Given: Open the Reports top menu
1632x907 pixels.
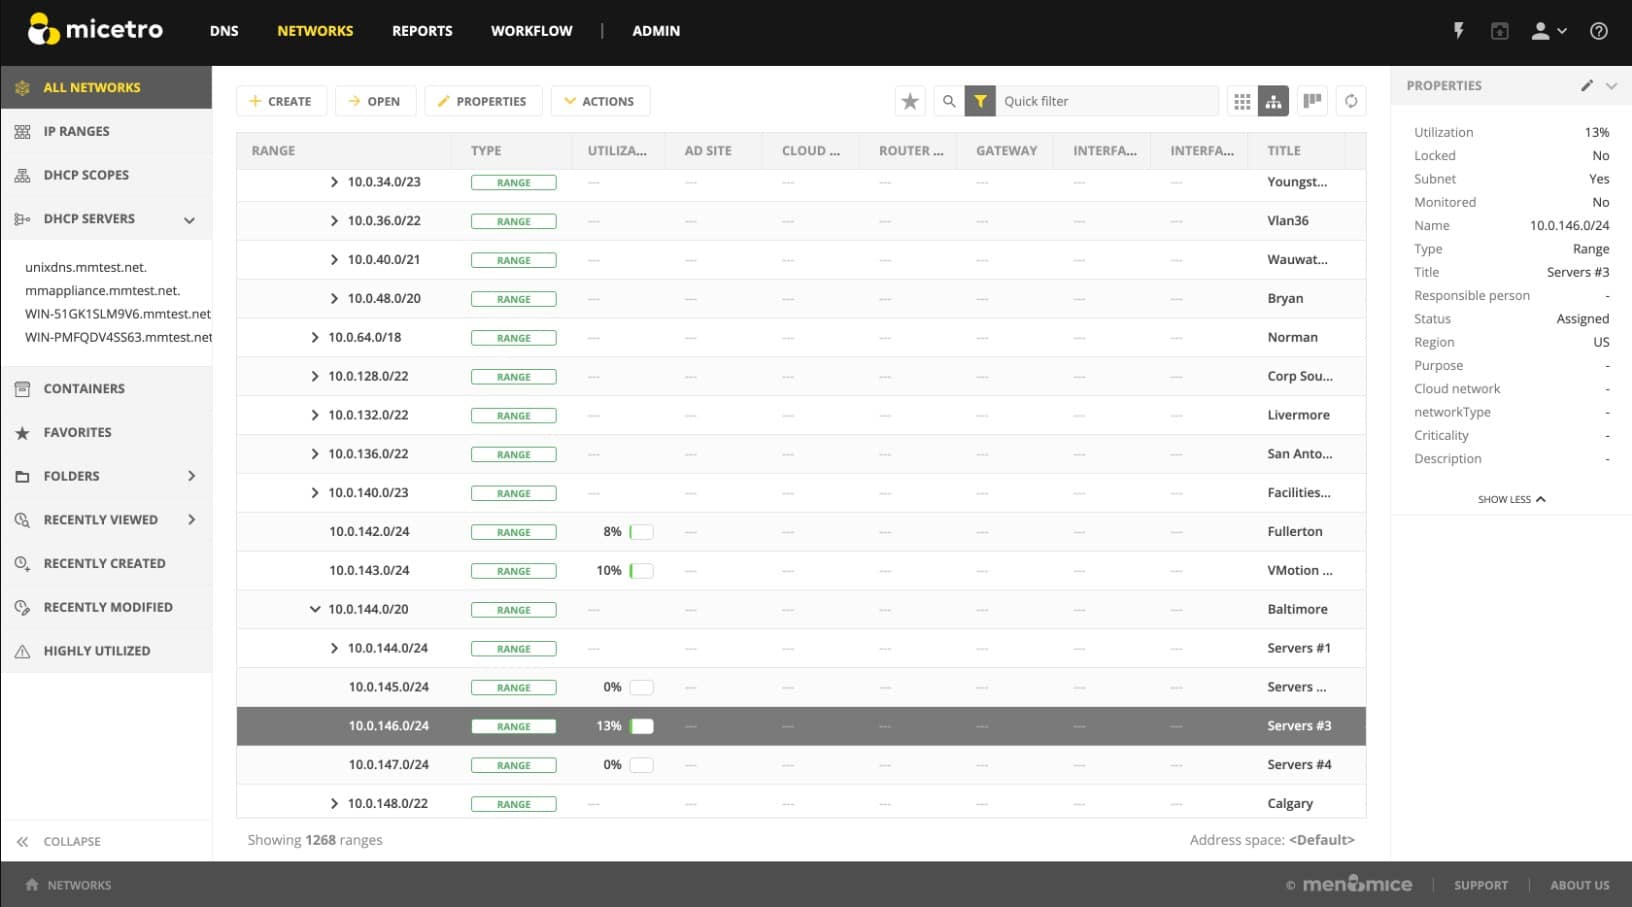Looking at the screenshot, I should pyautogui.click(x=422, y=31).
